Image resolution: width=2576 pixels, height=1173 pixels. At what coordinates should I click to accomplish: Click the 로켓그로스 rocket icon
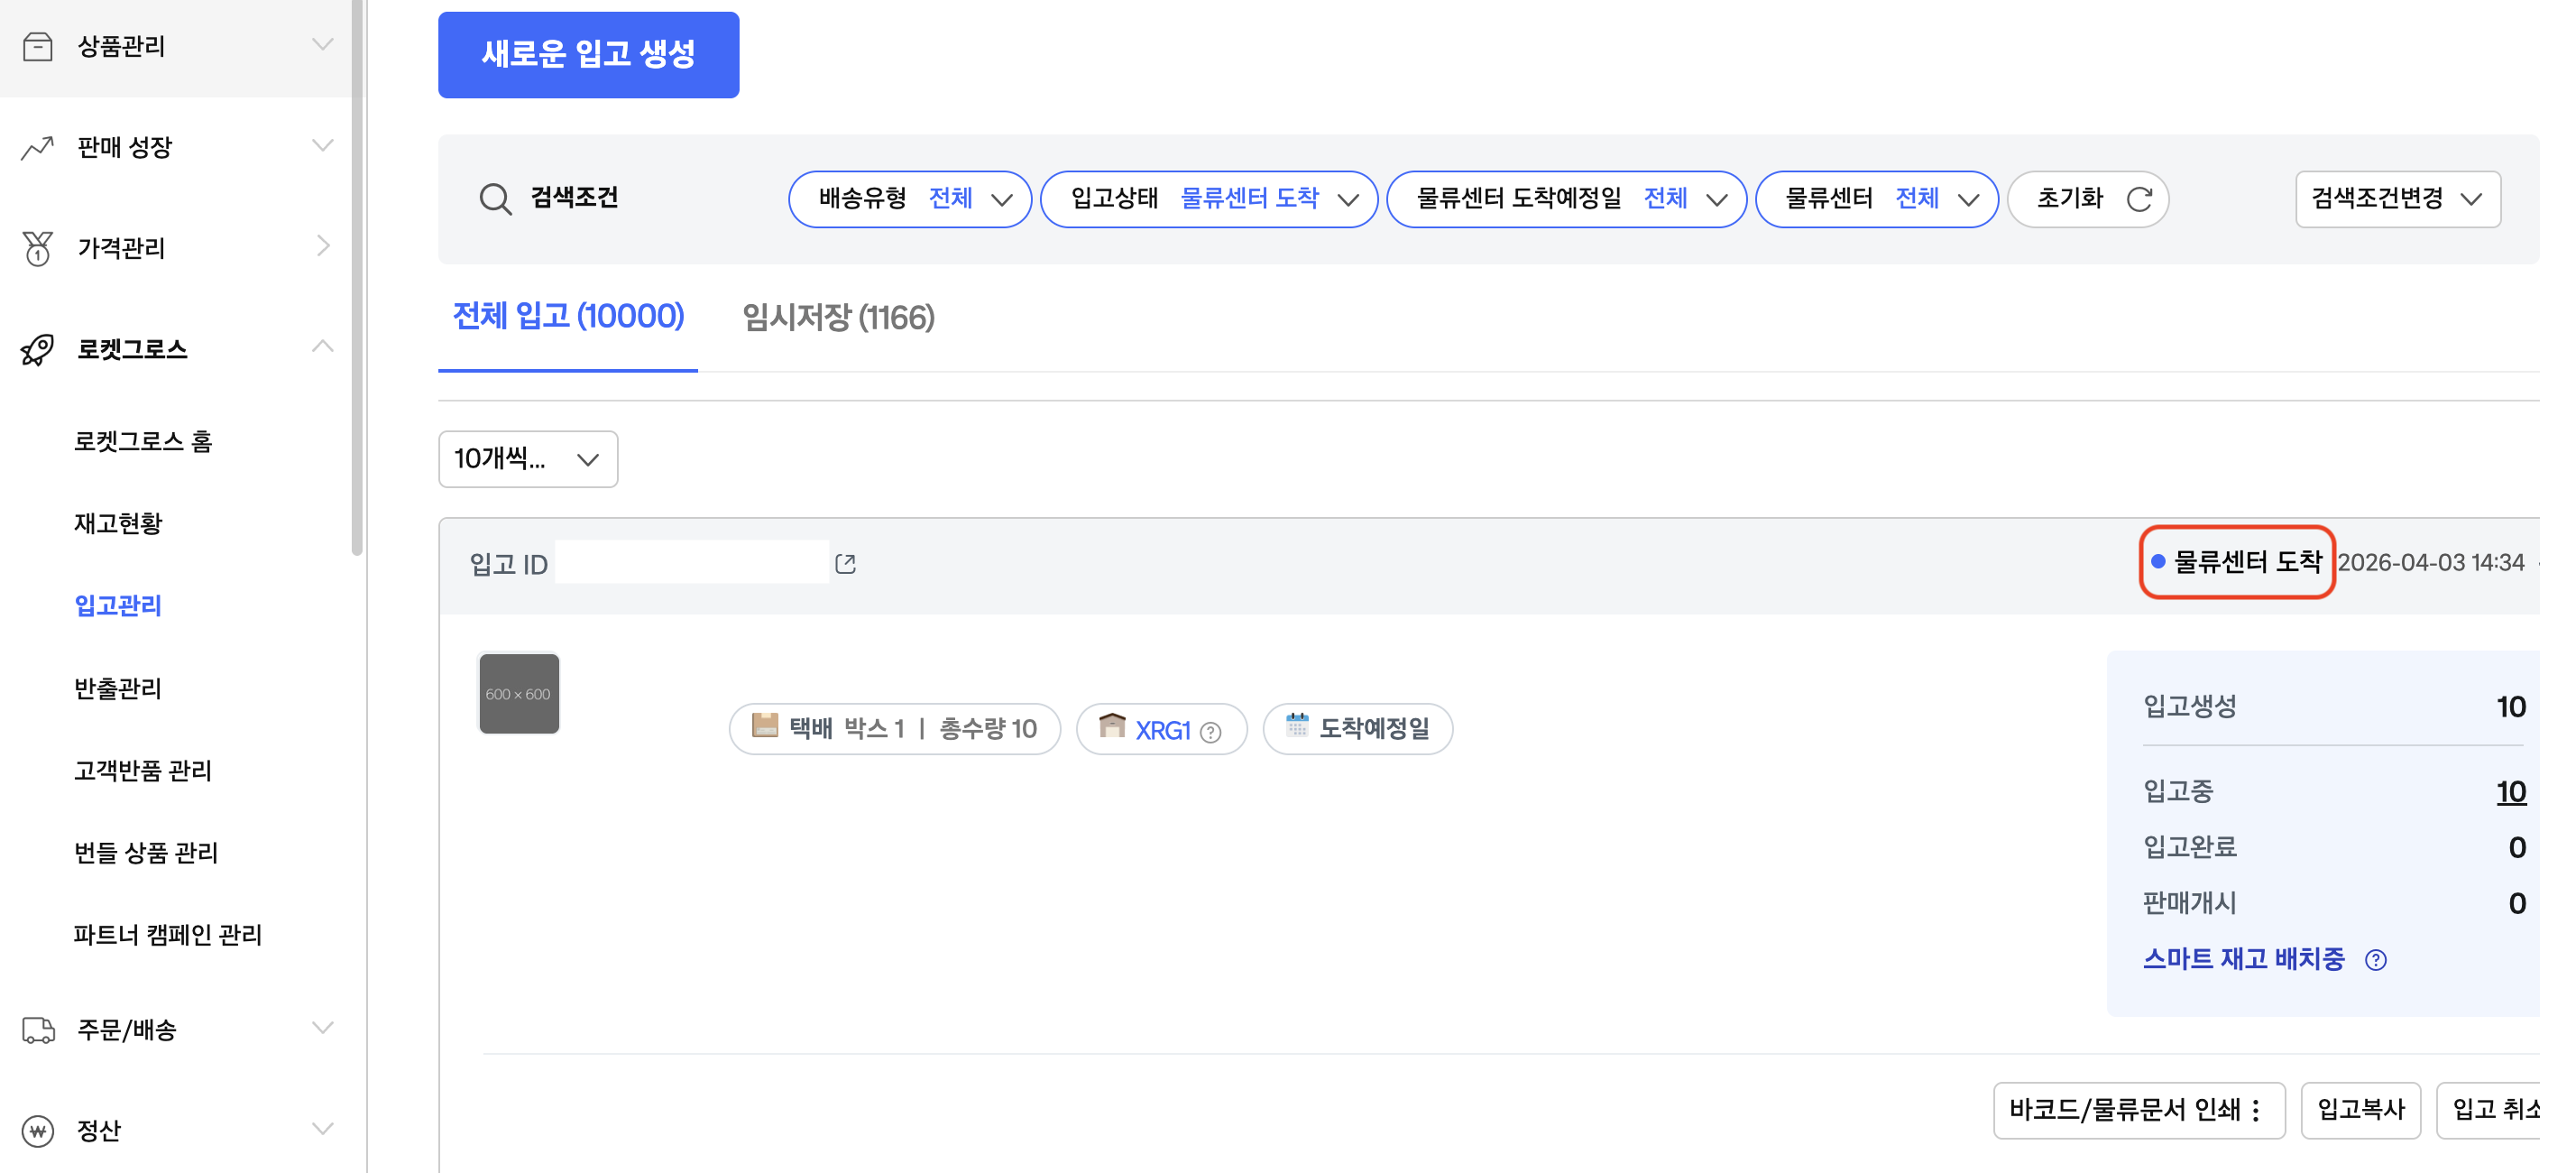(38, 349)
